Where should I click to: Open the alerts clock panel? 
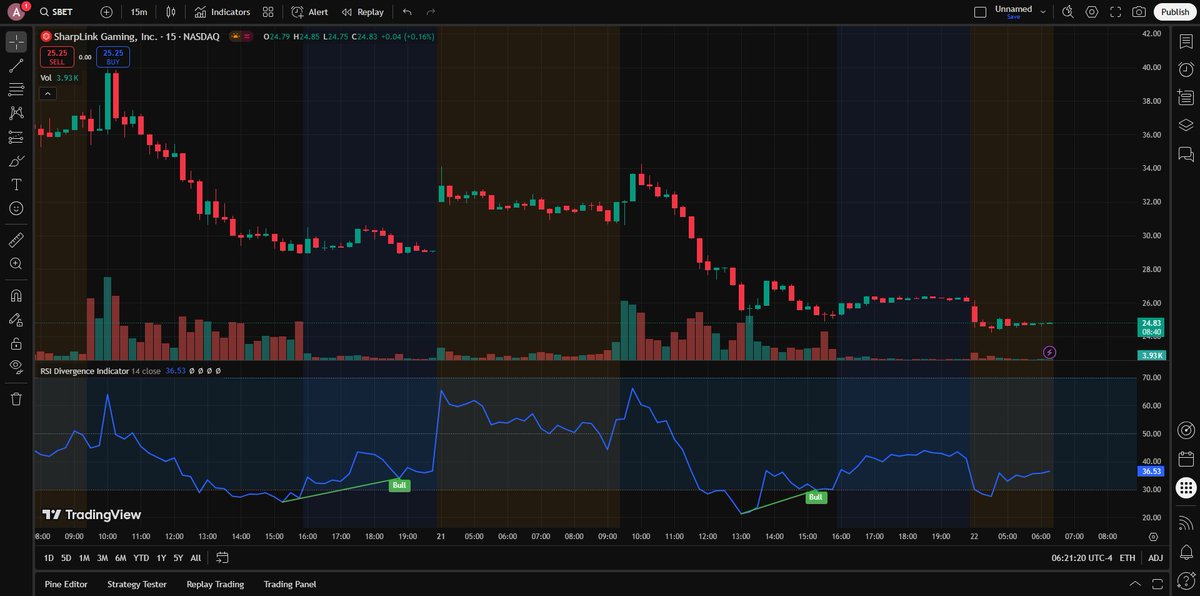tap(1186, 69)
